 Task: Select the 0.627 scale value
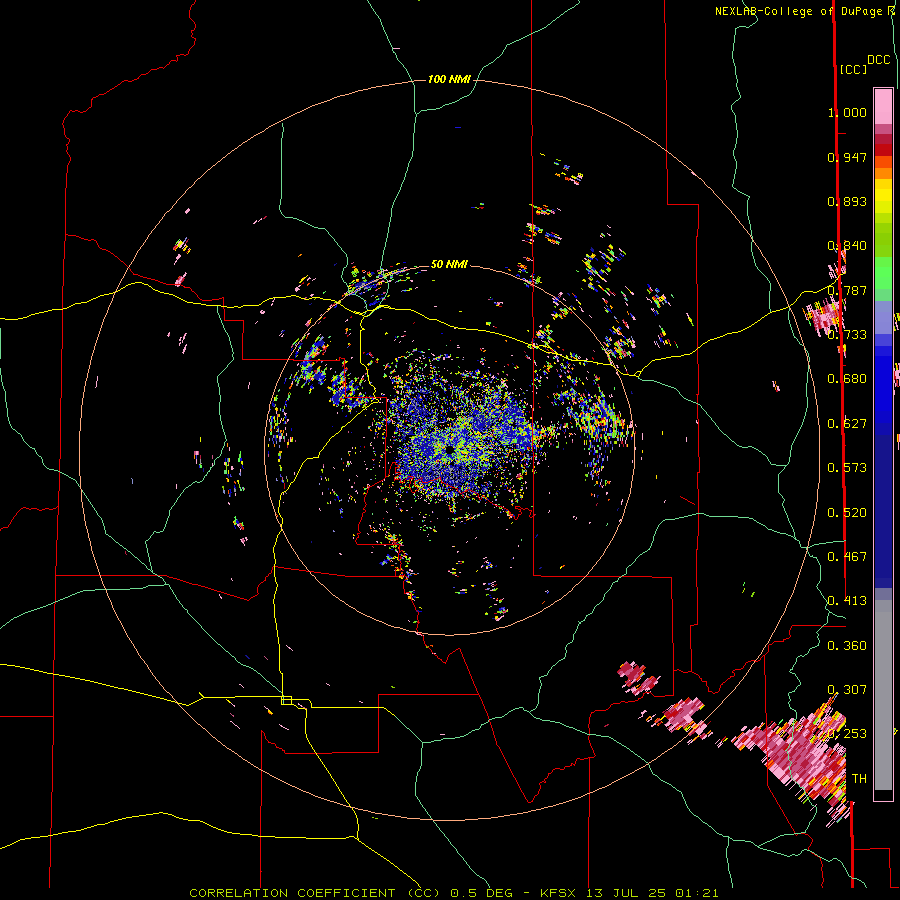tap(847, 424)
